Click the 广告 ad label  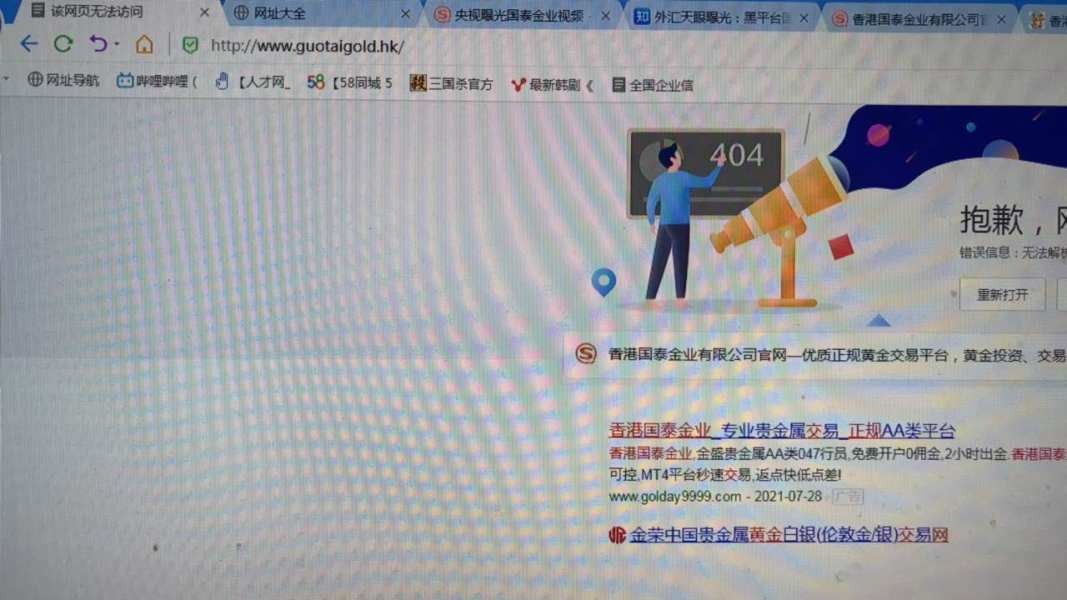(x=848, y=497)
